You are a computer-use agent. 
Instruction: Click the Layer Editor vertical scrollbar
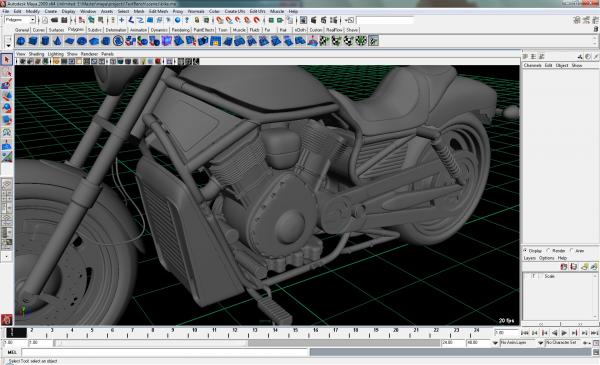point(595,297)
